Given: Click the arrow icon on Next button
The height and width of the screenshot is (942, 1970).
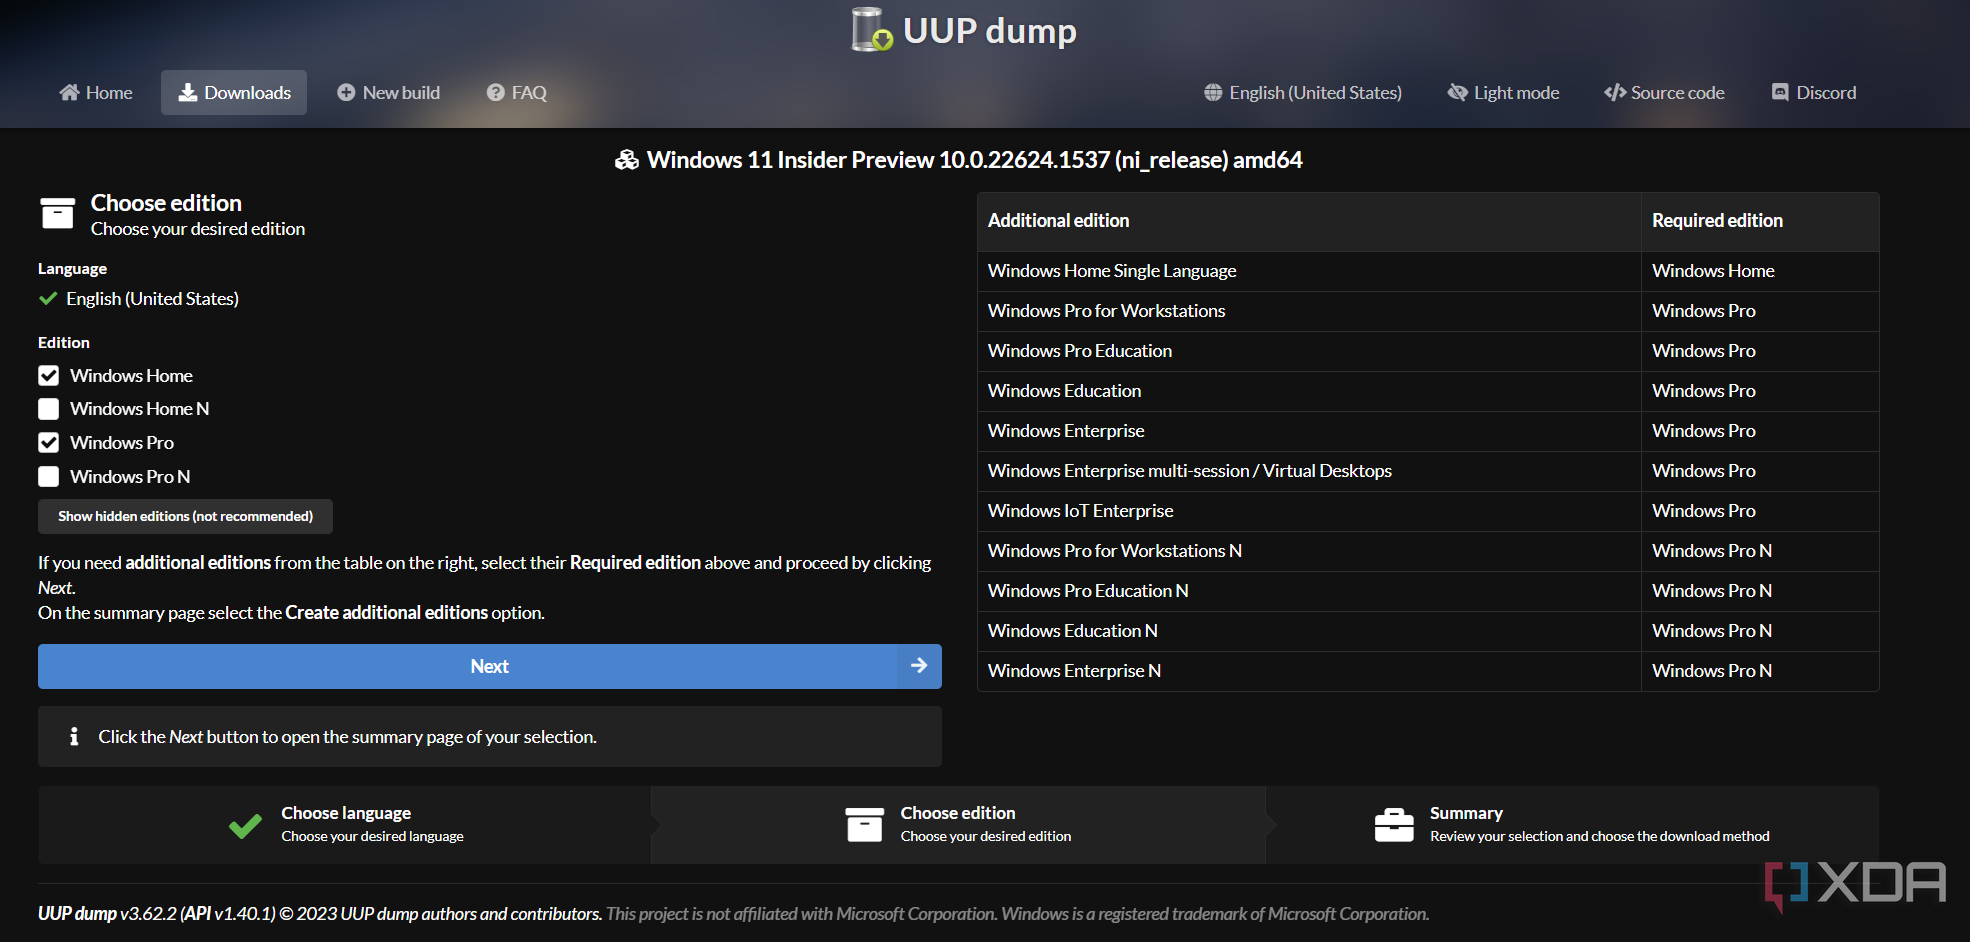Looking at the screenshot, I should (x=919, y=666).
